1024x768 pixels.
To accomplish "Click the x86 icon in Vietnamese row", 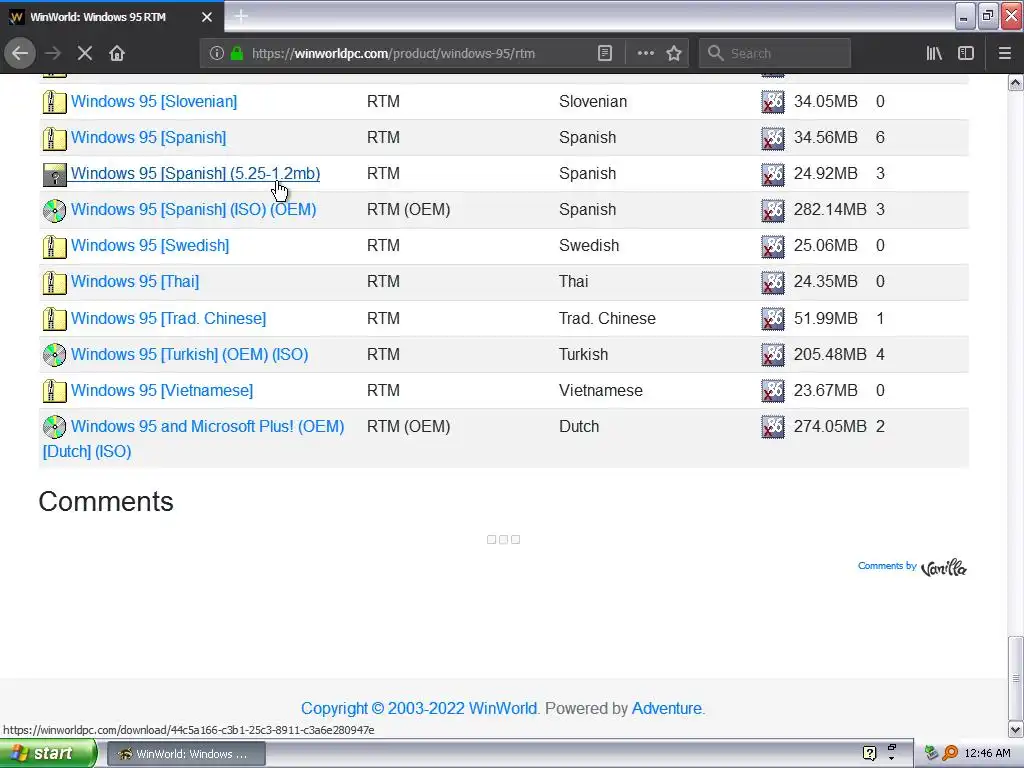I will click(x=773, y=391).
